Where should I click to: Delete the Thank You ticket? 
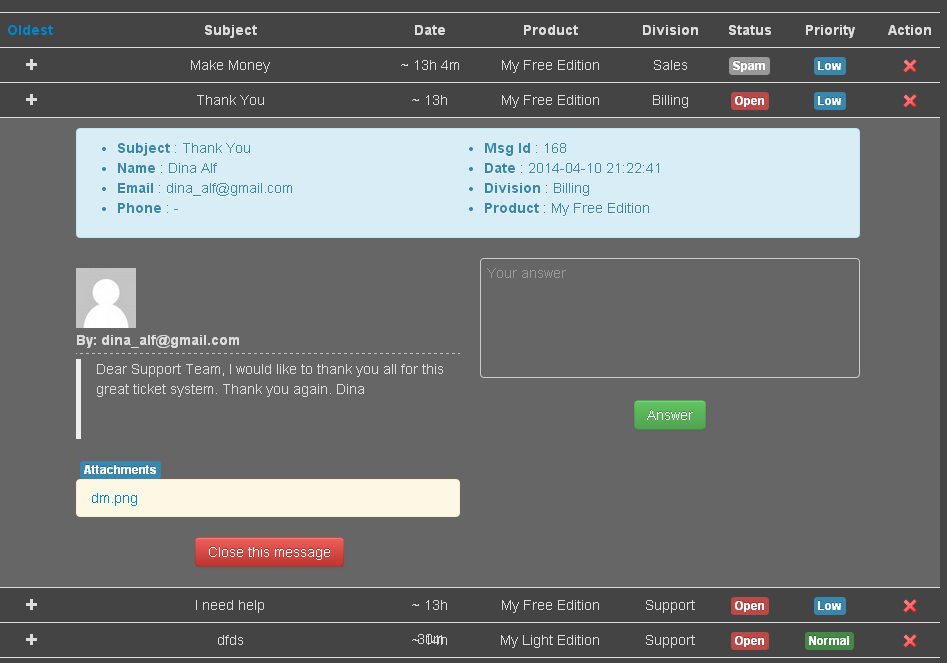coord(910,101)
